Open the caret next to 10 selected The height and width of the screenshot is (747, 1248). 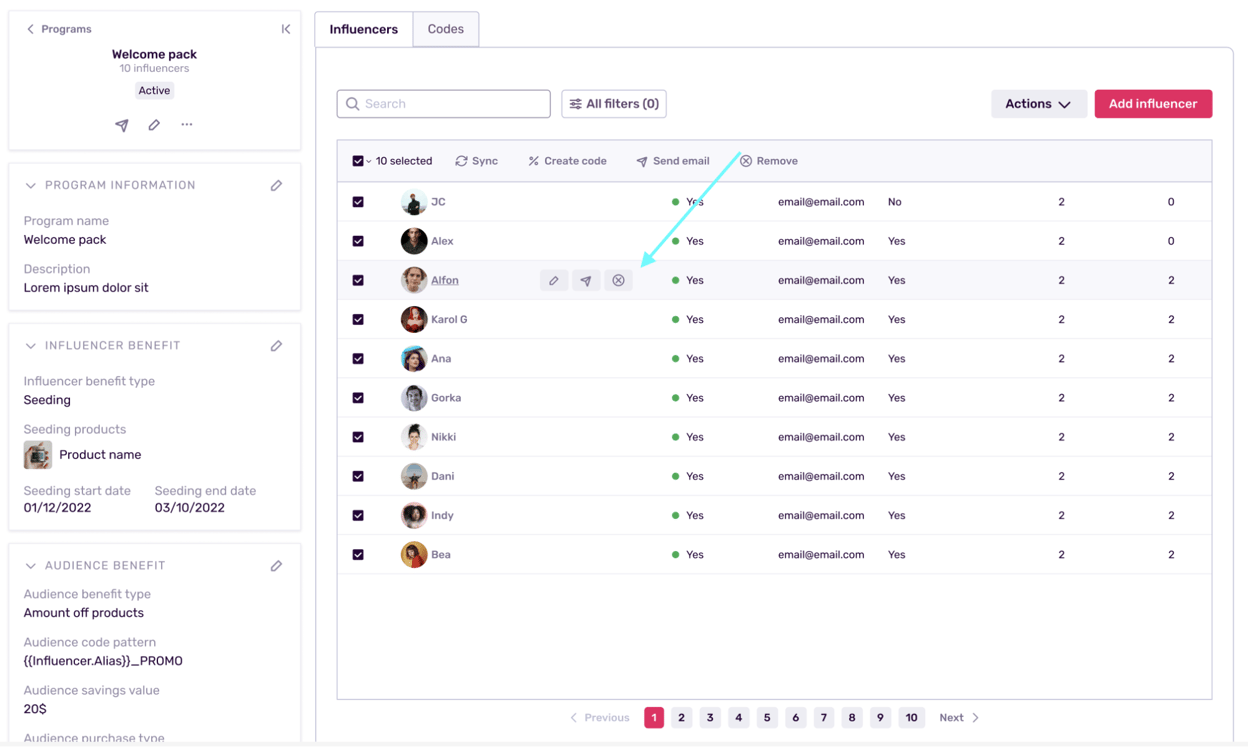(x=369, y=160)
